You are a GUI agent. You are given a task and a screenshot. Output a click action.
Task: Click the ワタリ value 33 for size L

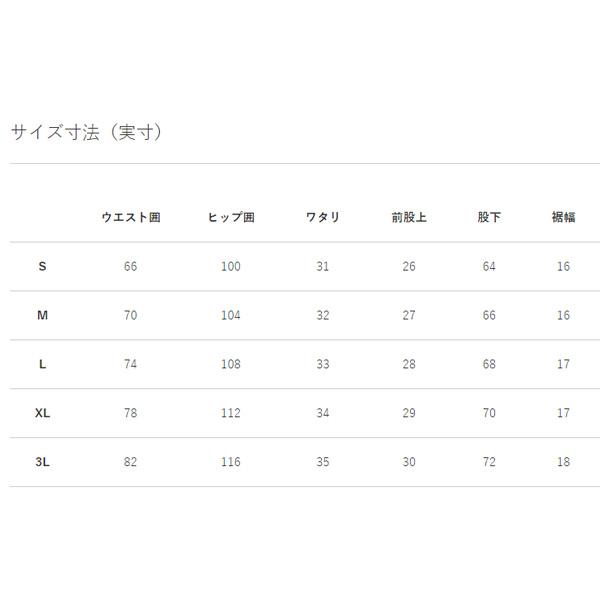pyautogui.click(x=322, y=364)
